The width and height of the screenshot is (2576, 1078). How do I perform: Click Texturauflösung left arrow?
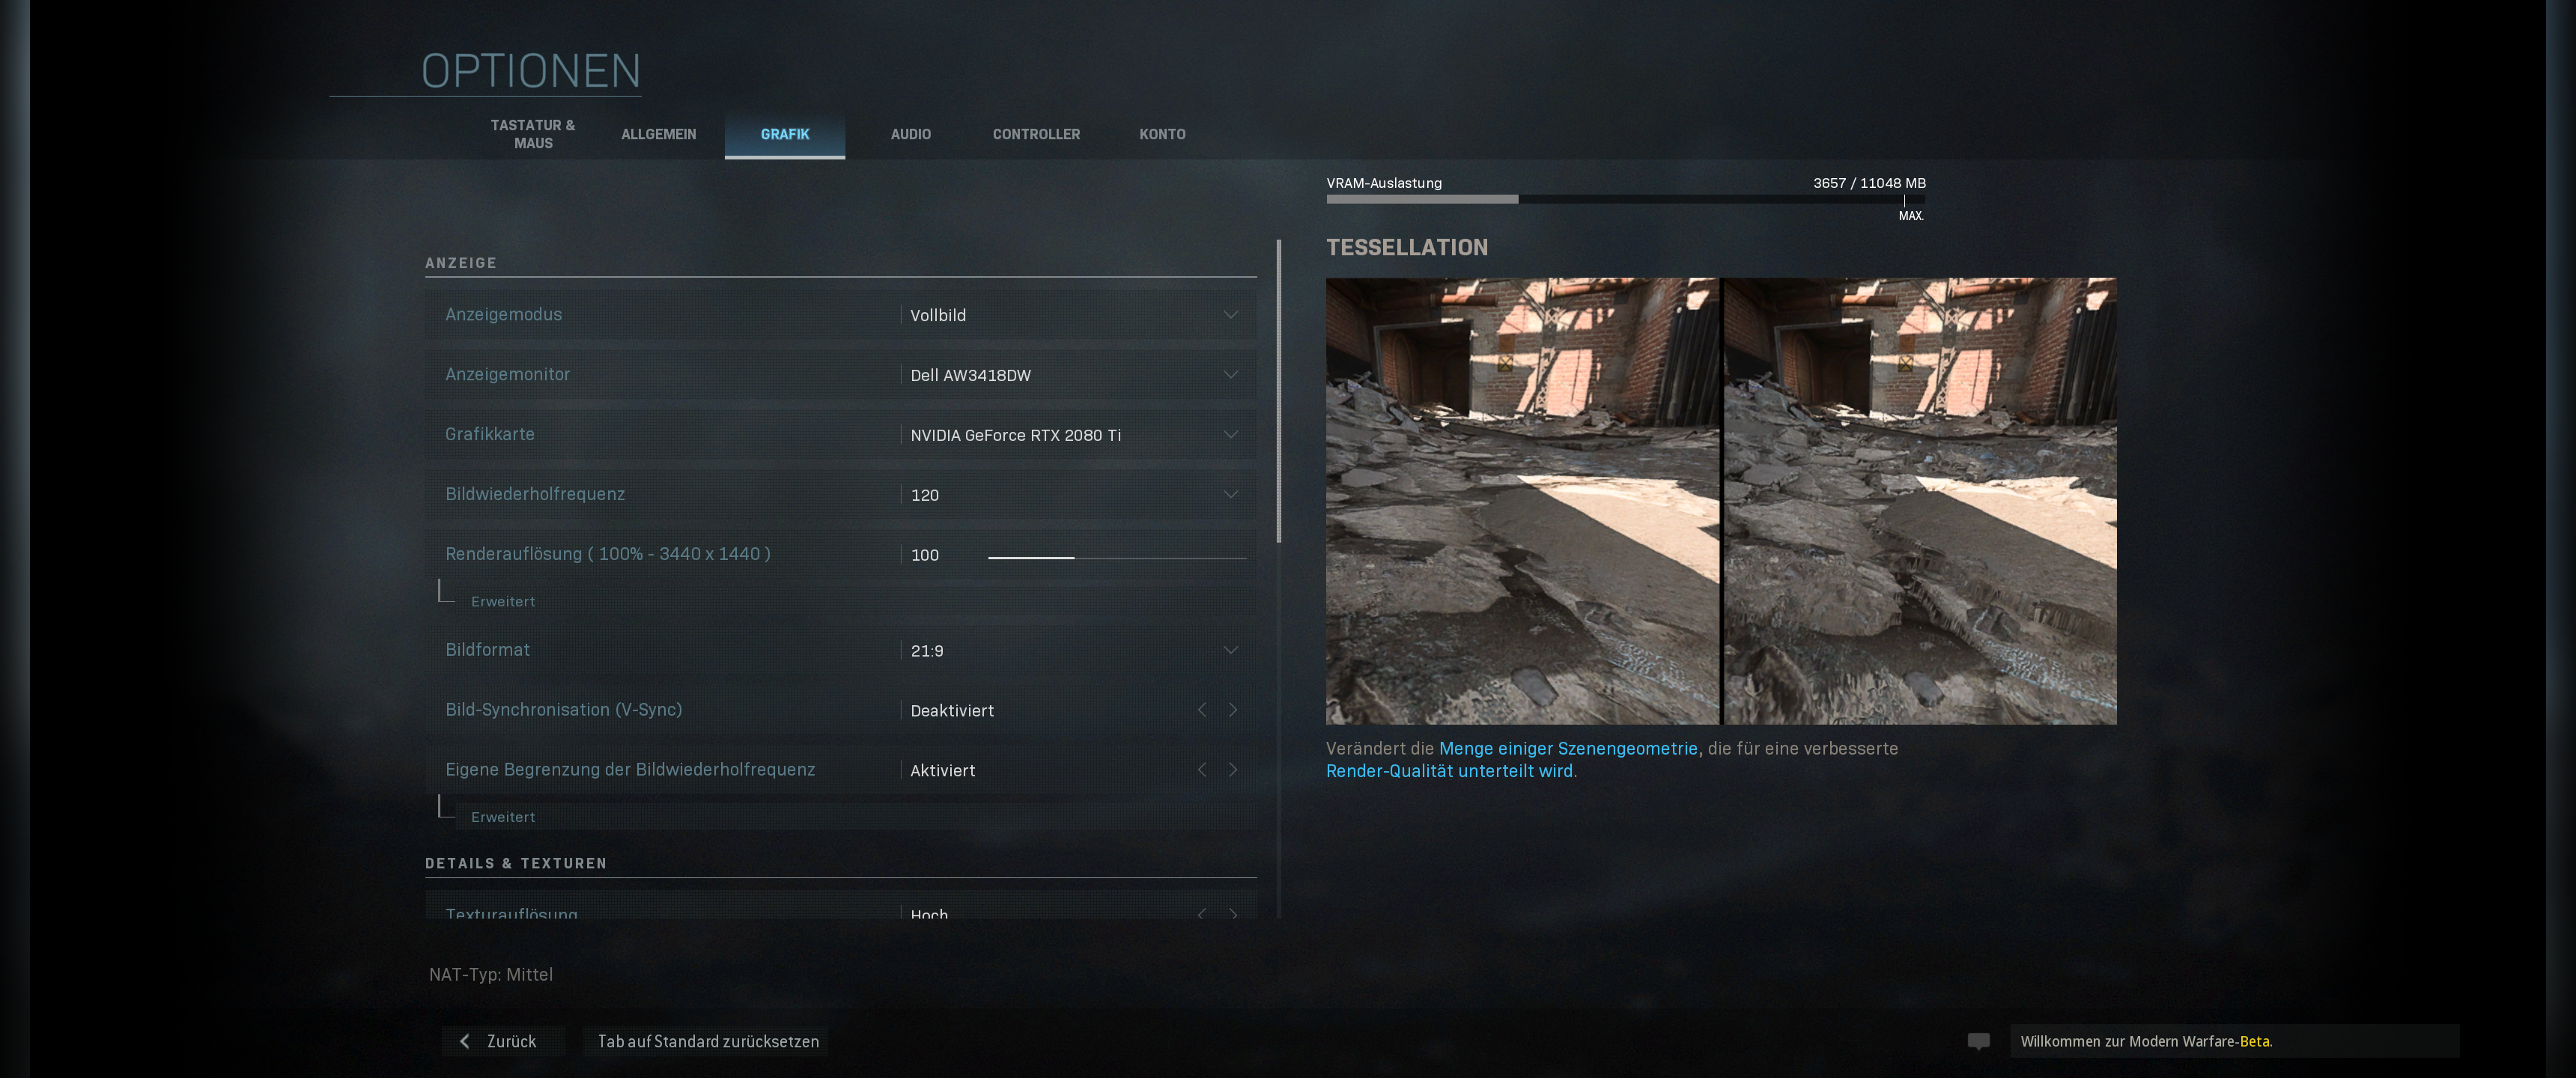[x=1202, y=913]
